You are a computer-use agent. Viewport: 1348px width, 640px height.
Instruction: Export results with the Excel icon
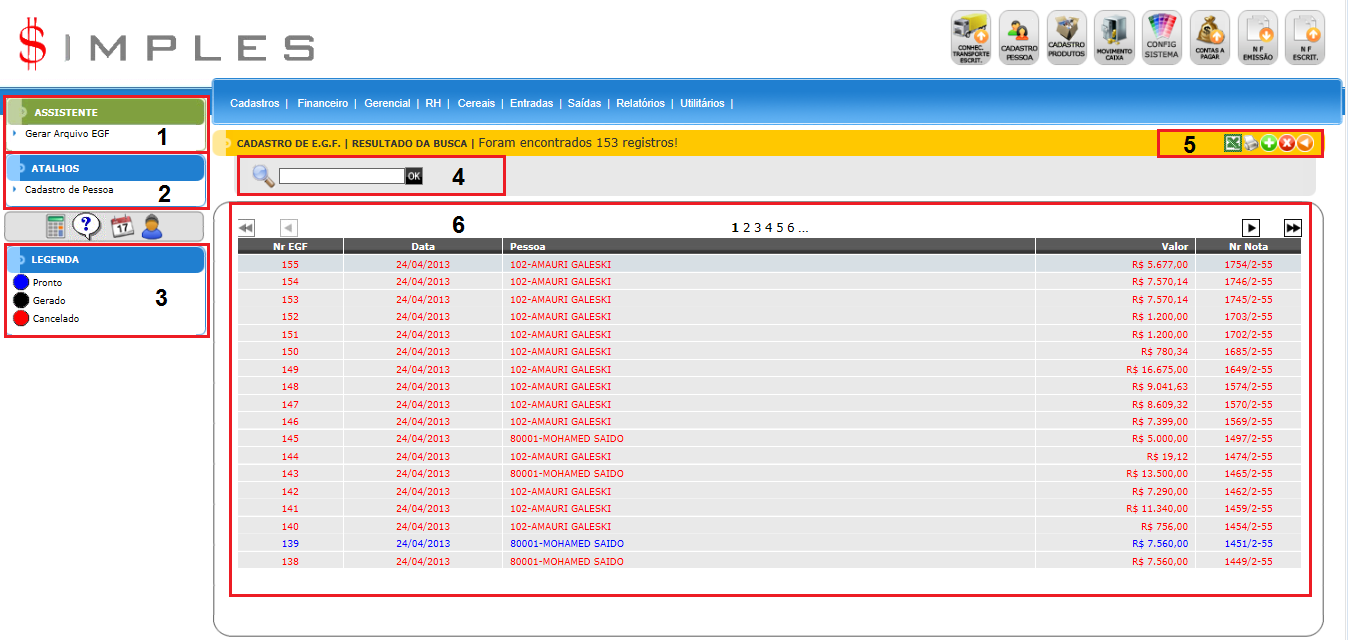click(x=1233, y=144)
